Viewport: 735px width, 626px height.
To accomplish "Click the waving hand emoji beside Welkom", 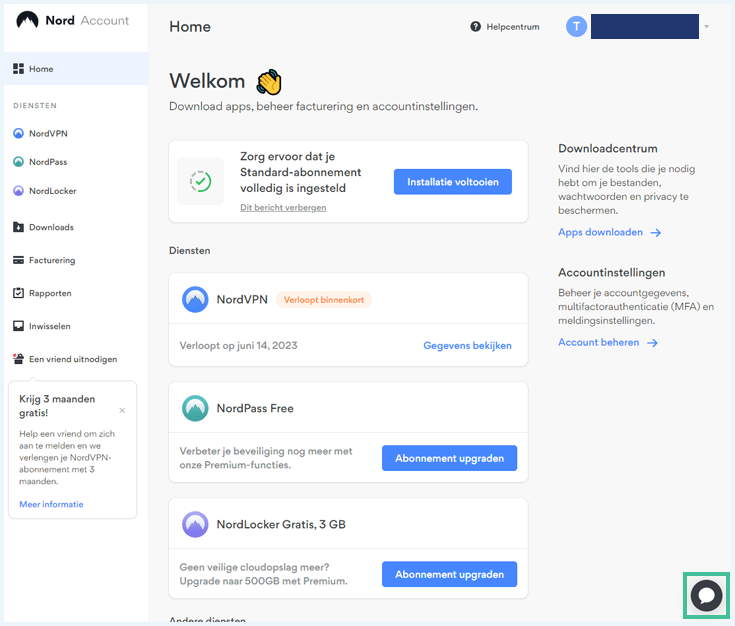I will coord(269,82).
